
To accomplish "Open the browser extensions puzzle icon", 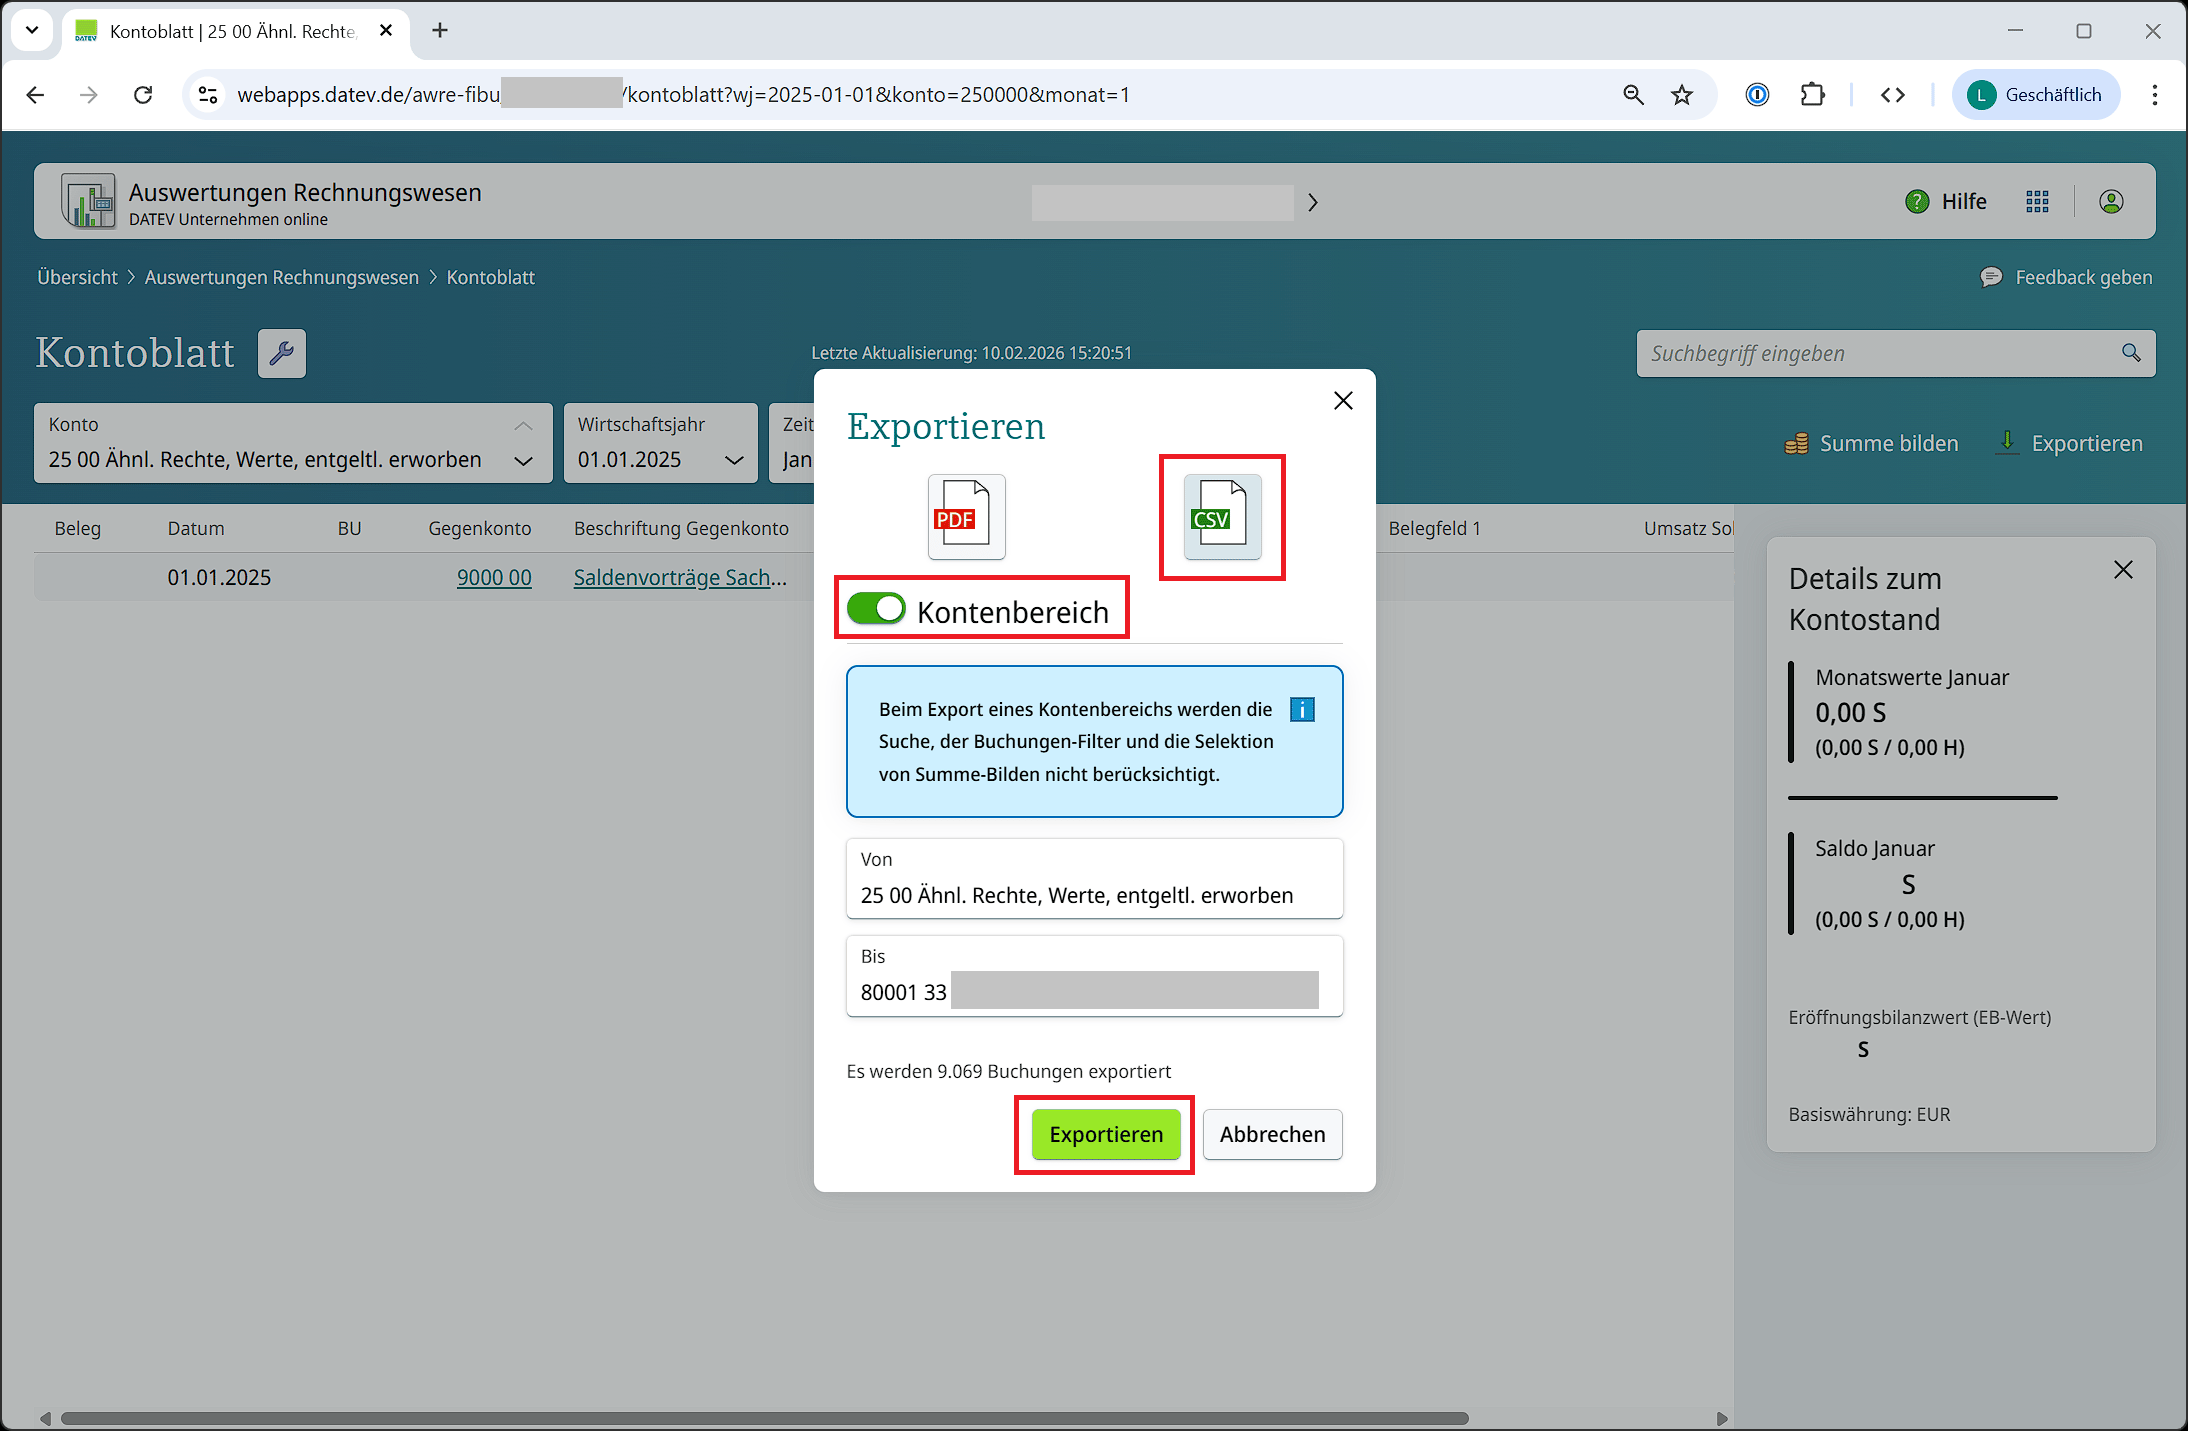I will 1812,94.
